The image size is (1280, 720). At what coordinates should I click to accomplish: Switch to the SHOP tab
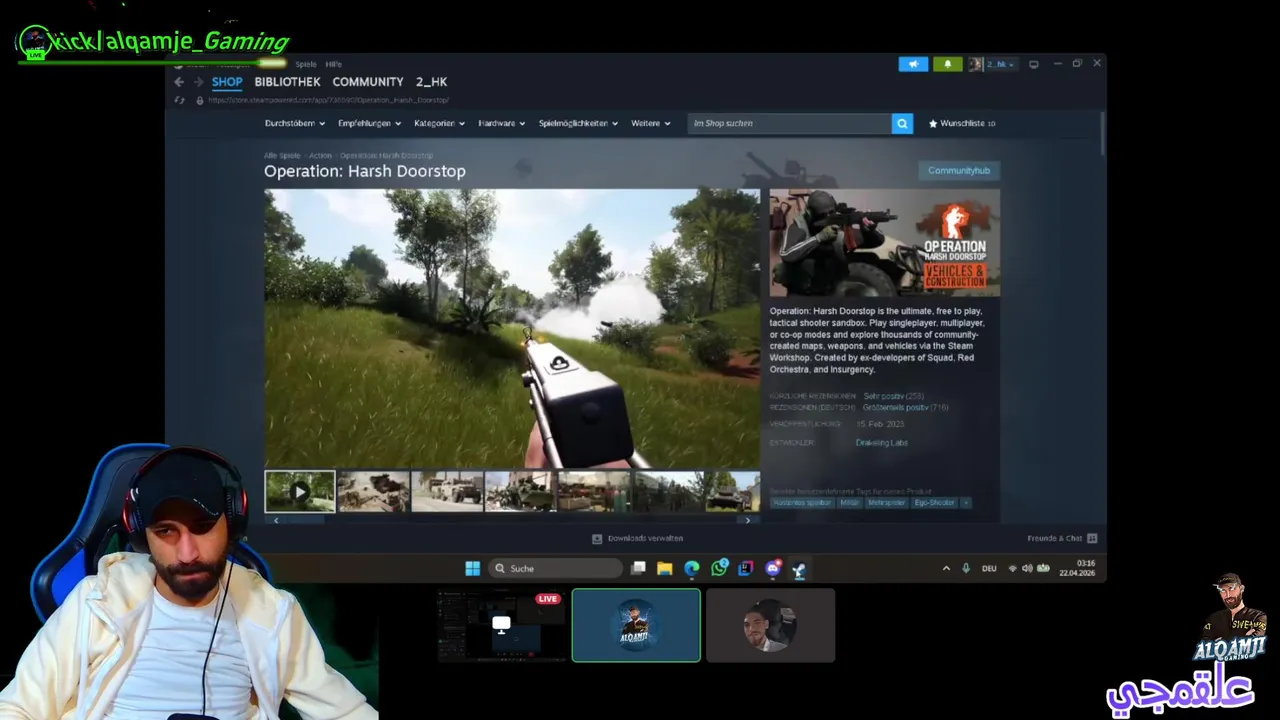point(227,82)
